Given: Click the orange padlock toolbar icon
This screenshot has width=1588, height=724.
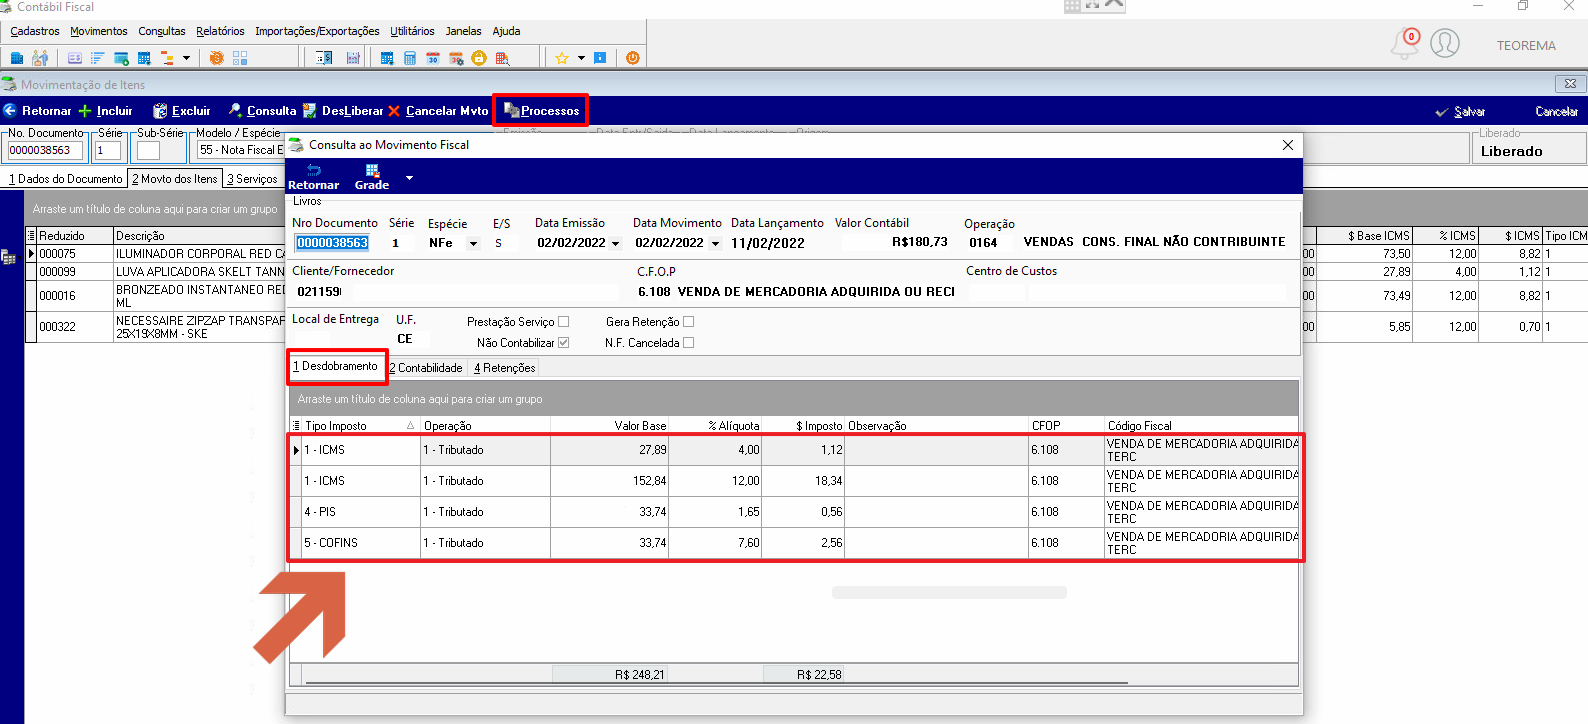Looking at the screenshot, I should click(x=479, y=58).
